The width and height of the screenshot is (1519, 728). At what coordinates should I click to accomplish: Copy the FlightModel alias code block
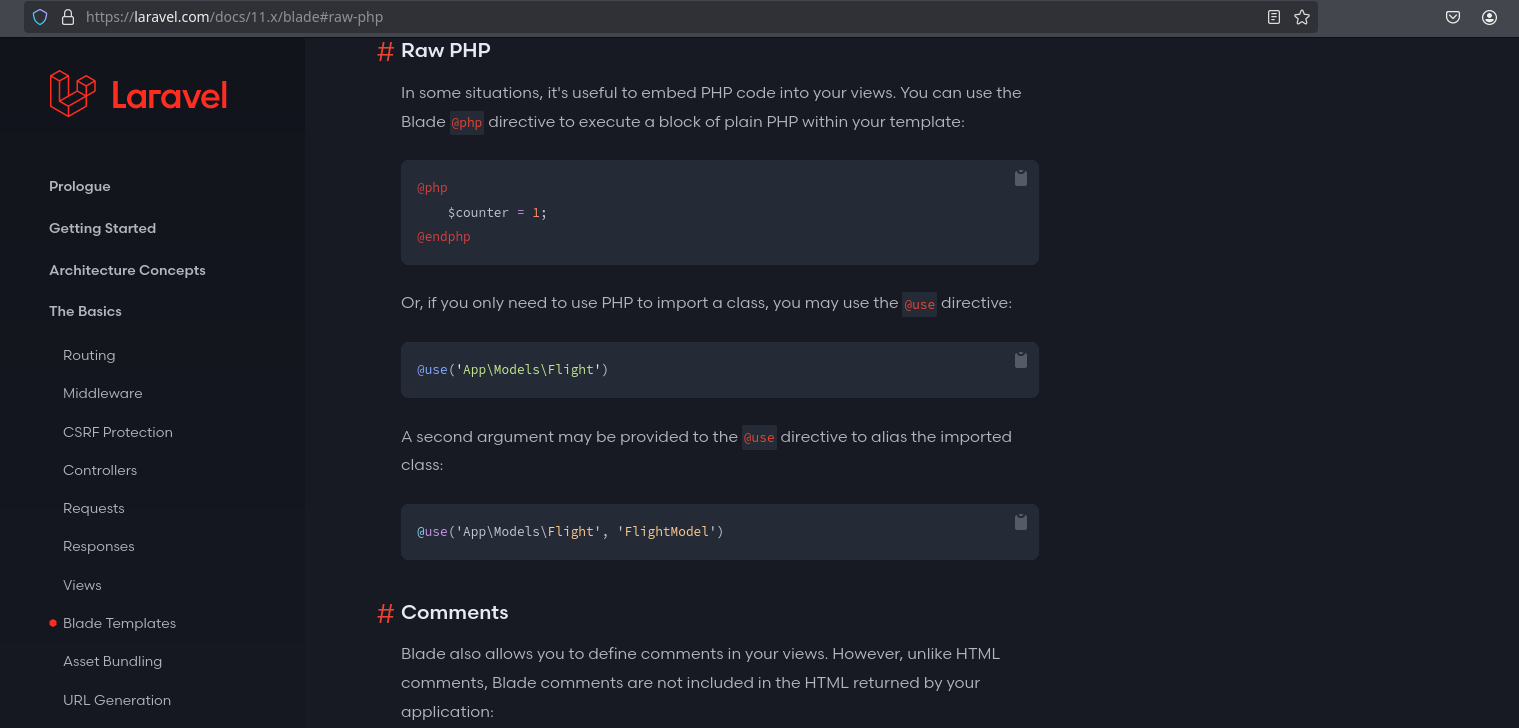coord(1021,522)
